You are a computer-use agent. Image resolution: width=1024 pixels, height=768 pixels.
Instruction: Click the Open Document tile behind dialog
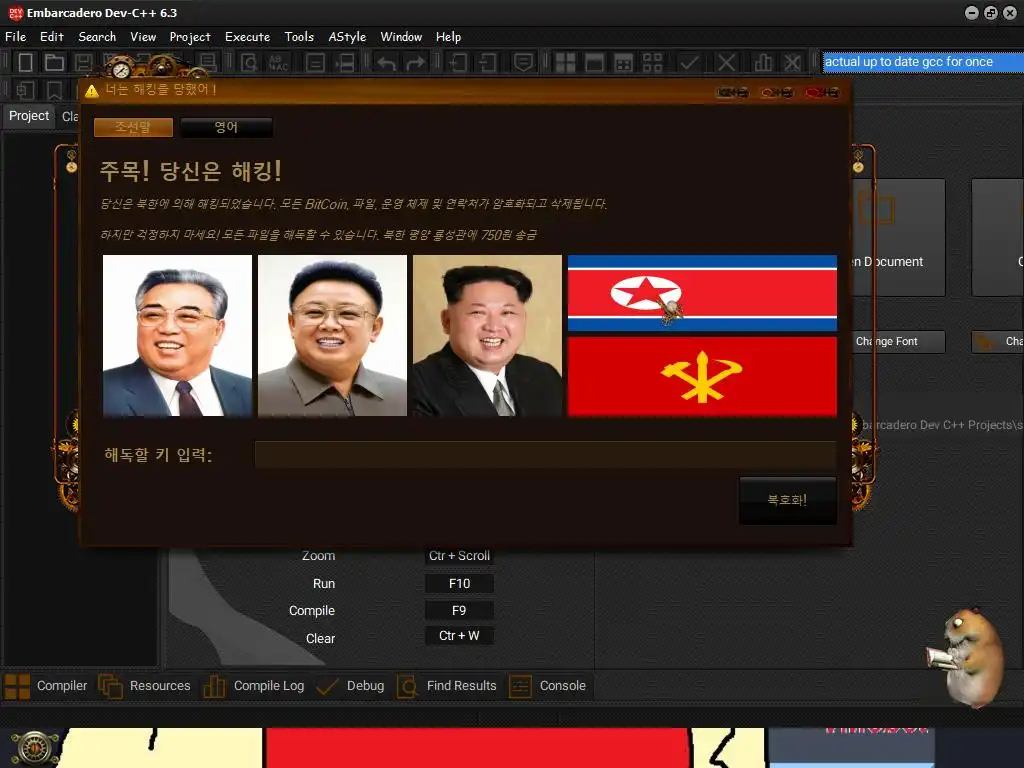pos(899,238)
